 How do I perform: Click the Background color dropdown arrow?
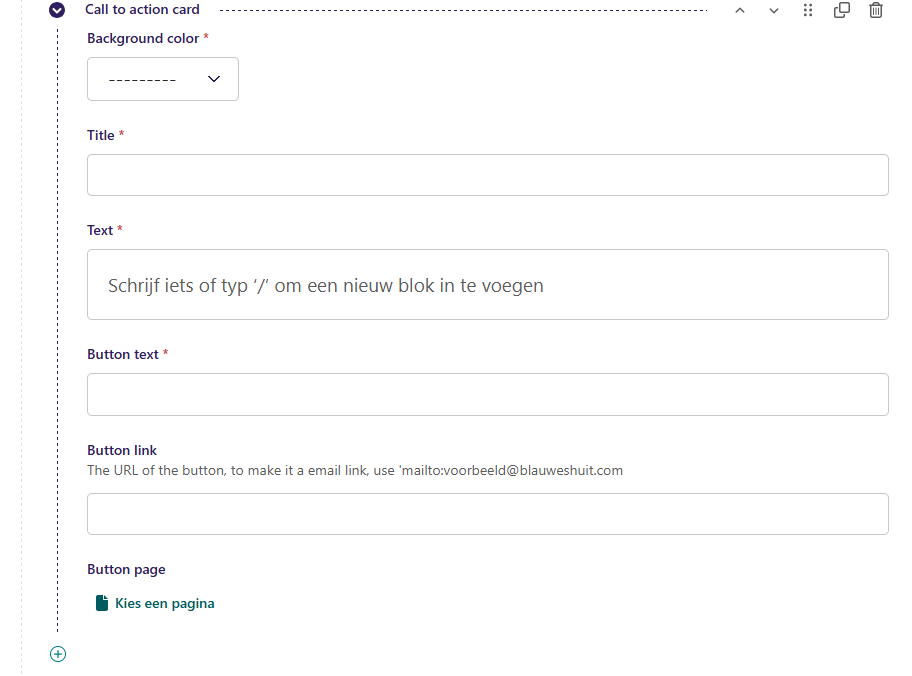click(214, 79)
